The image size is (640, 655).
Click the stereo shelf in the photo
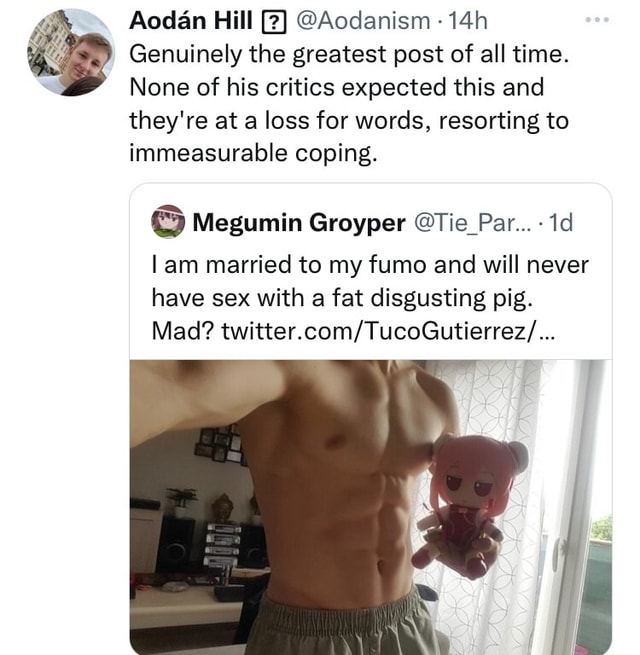click(x=222, y=545)
